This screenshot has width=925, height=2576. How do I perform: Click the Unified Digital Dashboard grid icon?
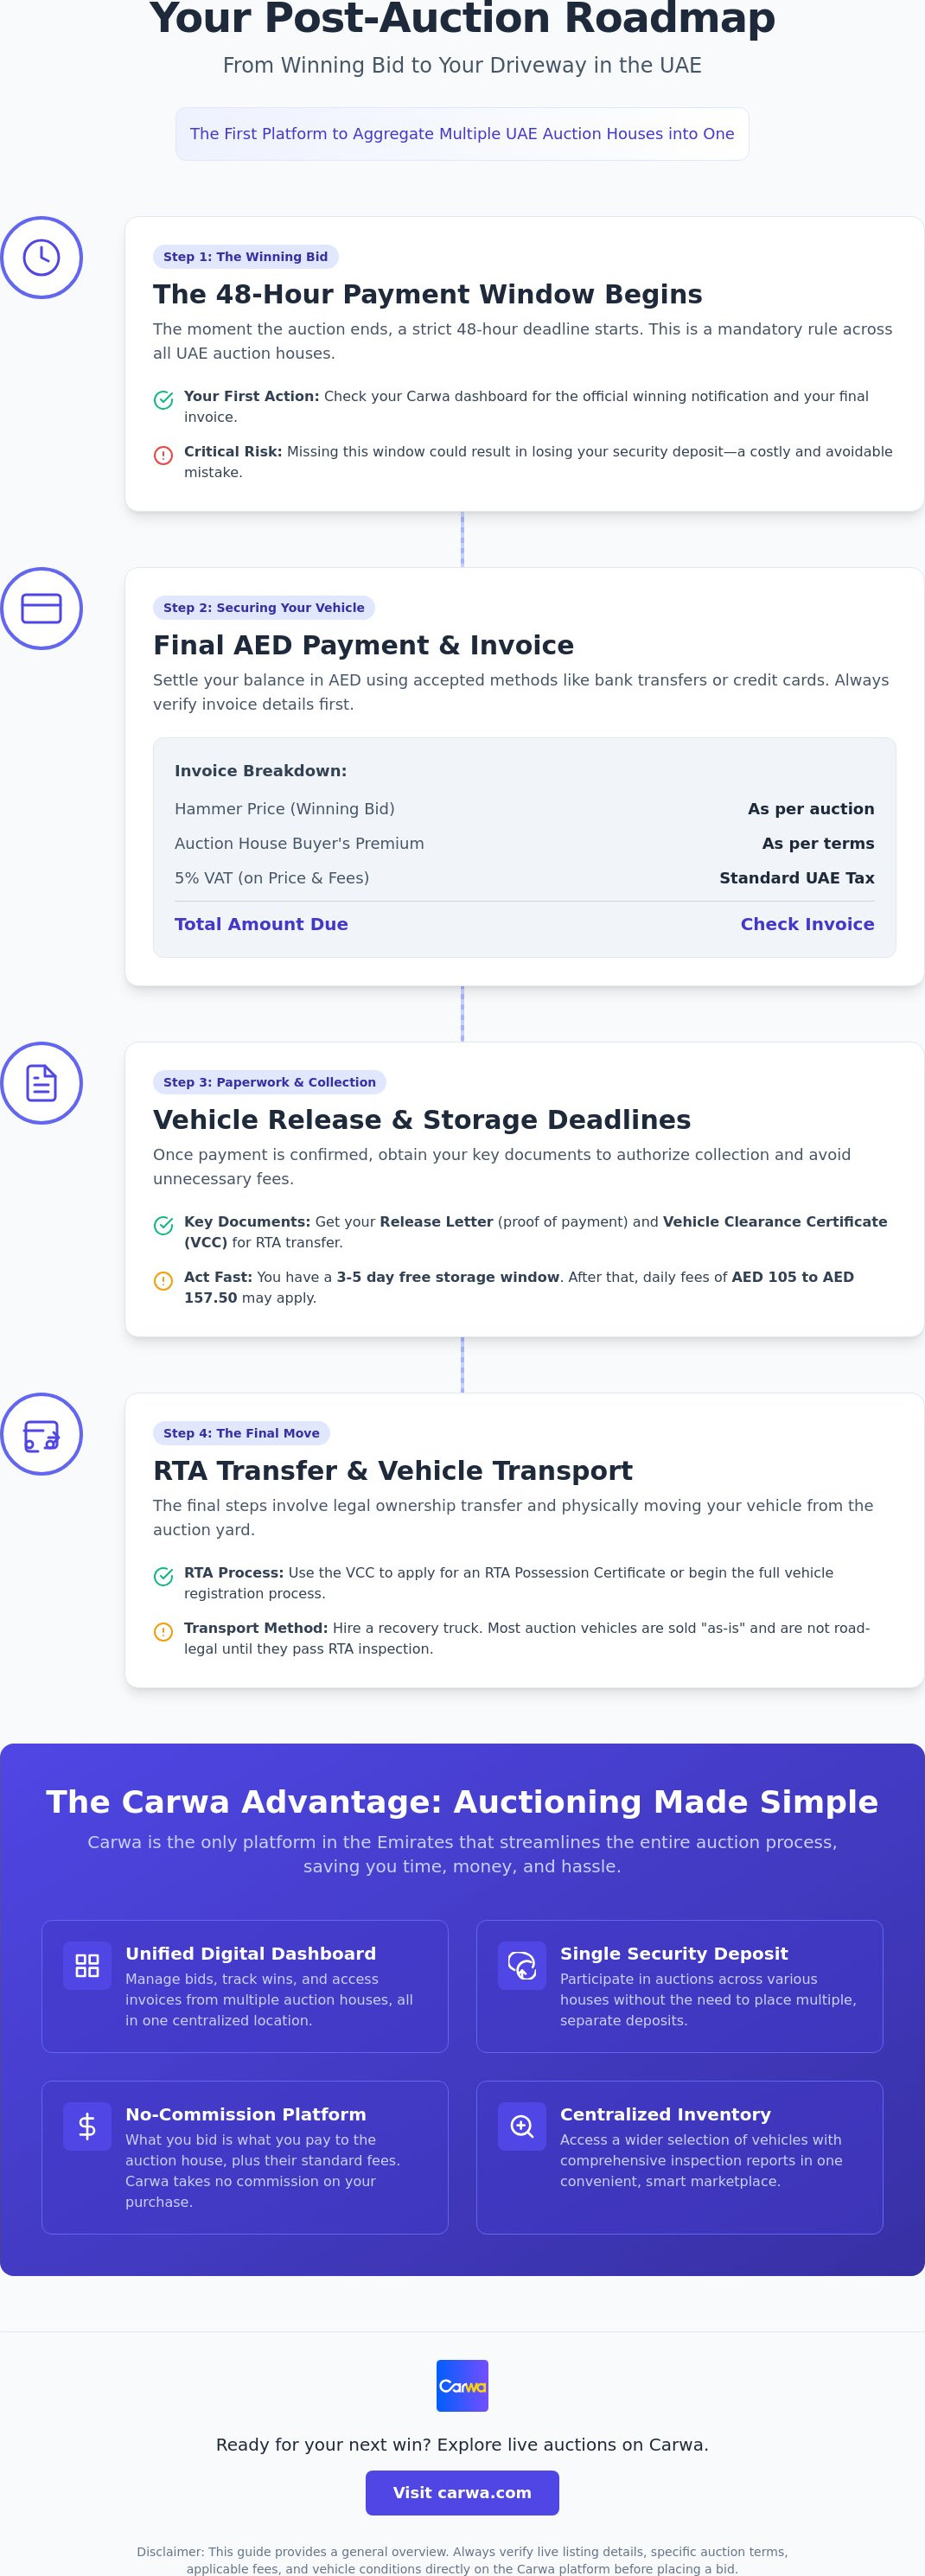coord(87,1966)
